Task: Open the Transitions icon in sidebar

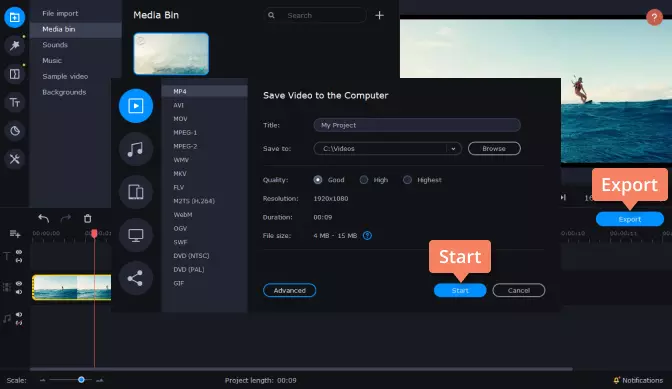Action: (15, 74)
